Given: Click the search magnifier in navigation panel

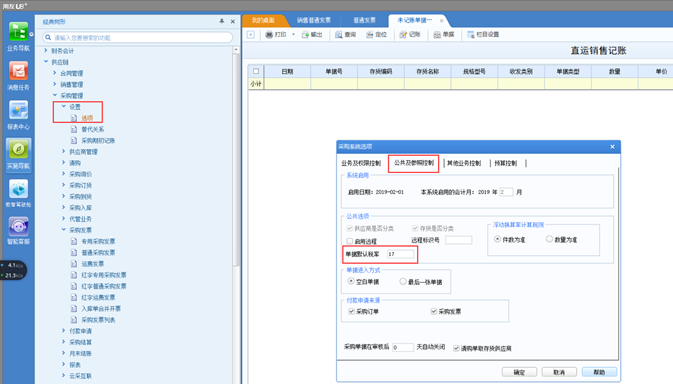Looking at the screenshot, I should tap(48, 38).
